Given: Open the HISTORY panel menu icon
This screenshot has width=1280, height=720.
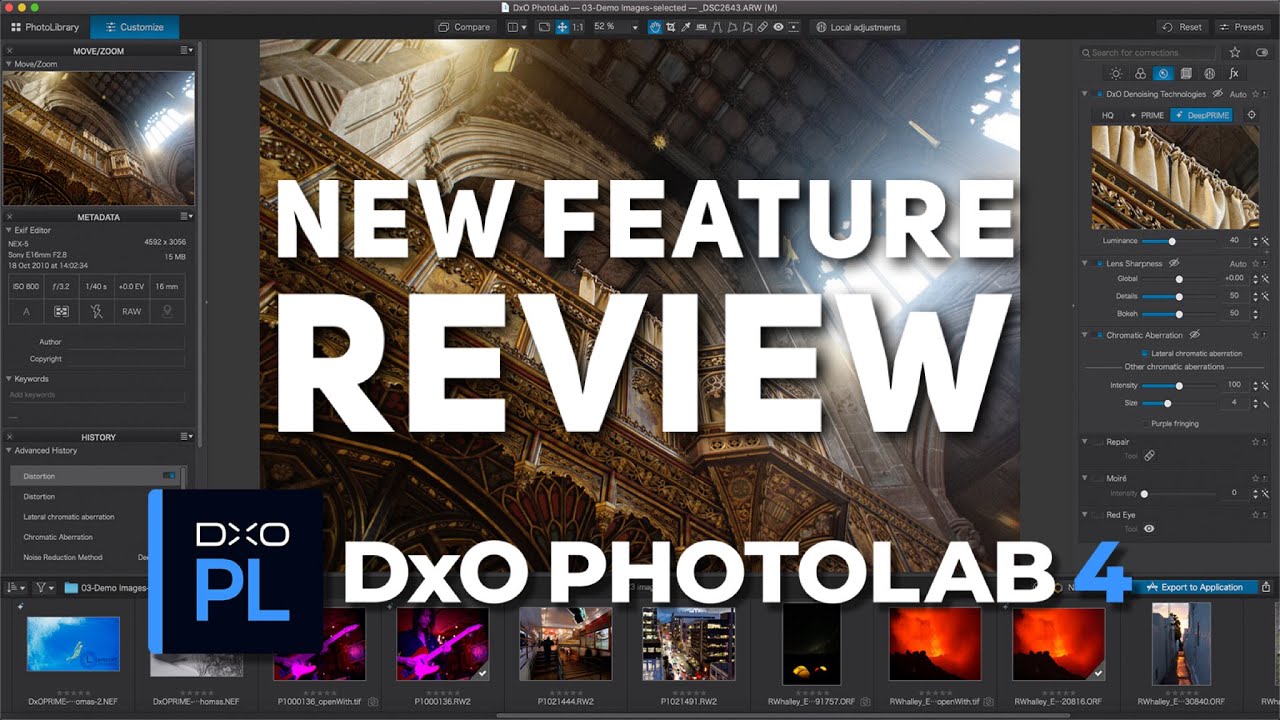Looking at the screenshot, I should (x=187, y=437).
